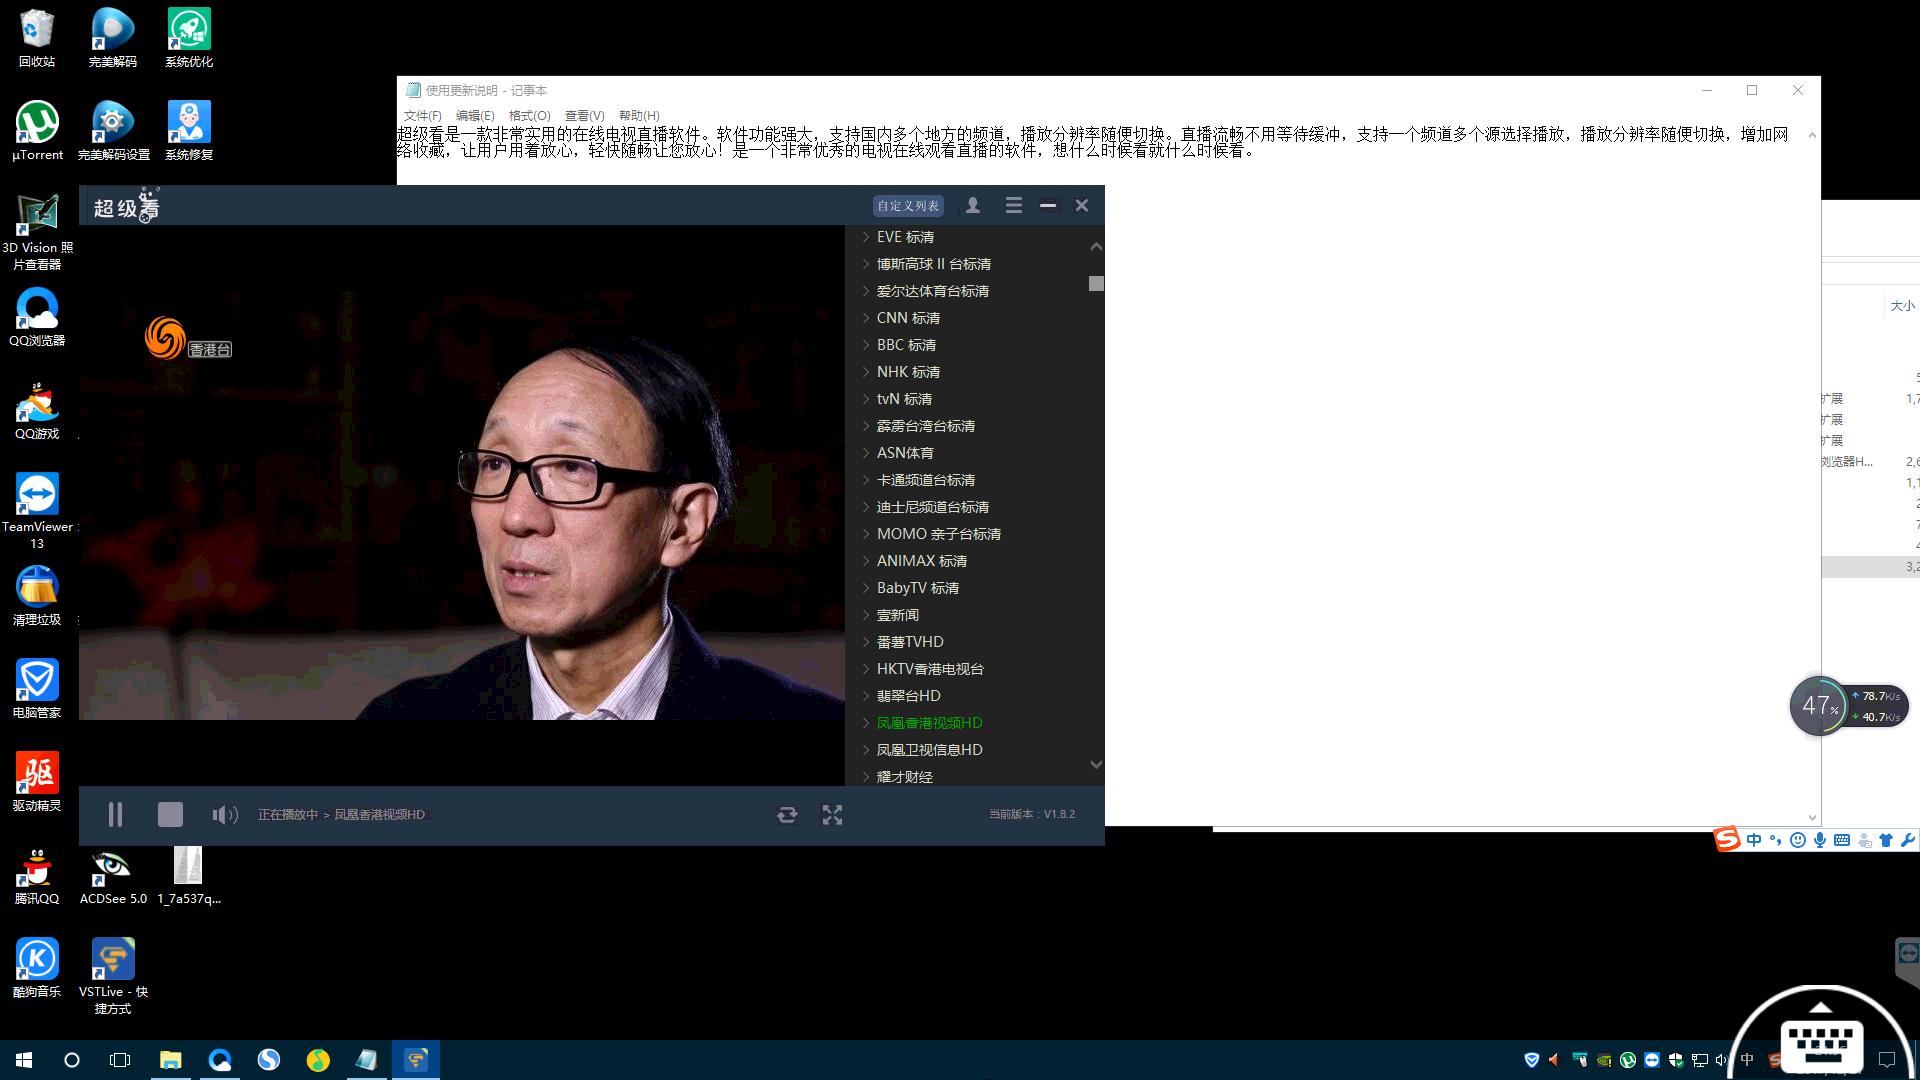The height and width of the screenshot is (1080, 1920).
Task: Click the refresh source icon
Action: tap(787, 815)
